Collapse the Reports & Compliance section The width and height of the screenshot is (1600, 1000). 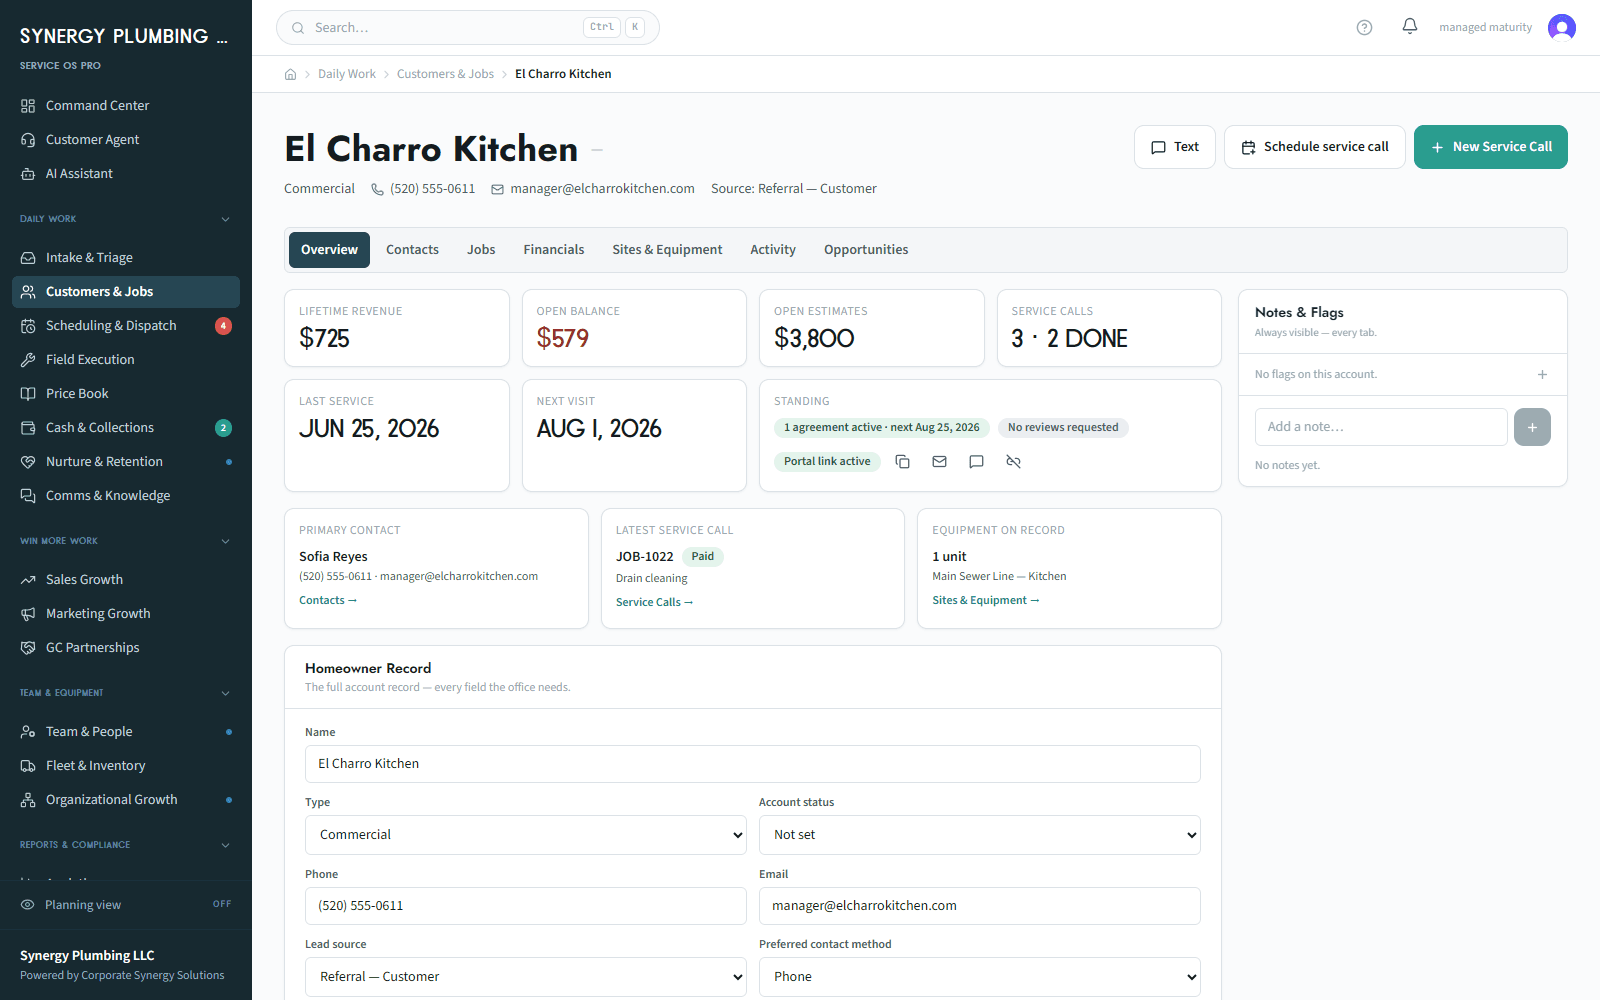click(x=126, y=845)
